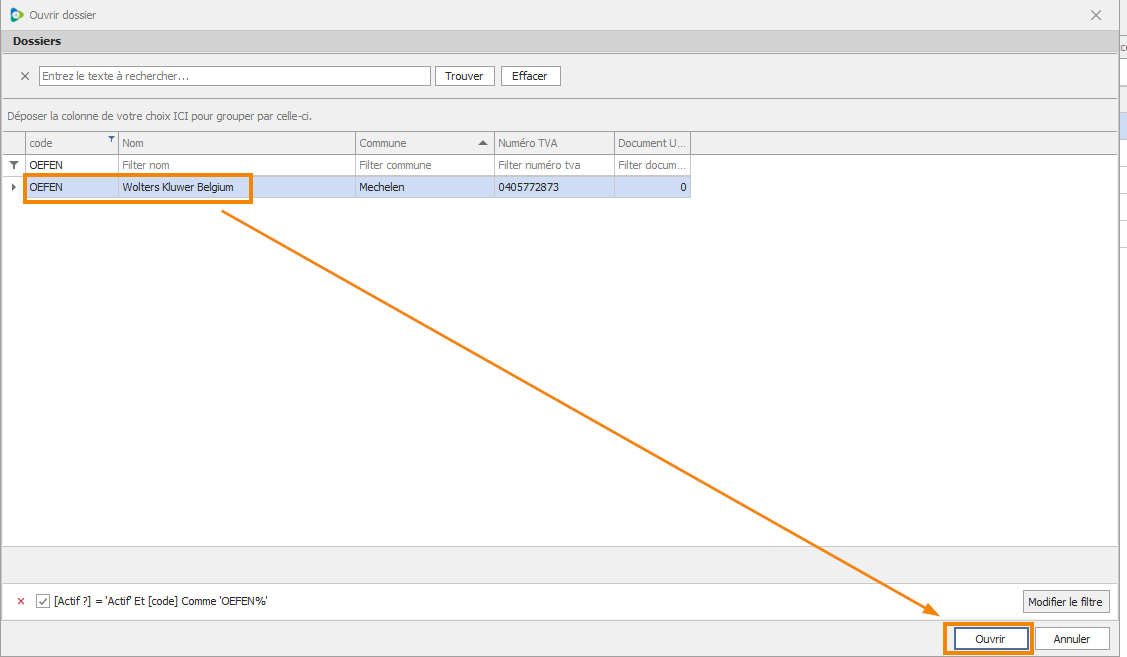Click the Nom column header
The width and height of the screenshot is (1127, 657).
236,143
